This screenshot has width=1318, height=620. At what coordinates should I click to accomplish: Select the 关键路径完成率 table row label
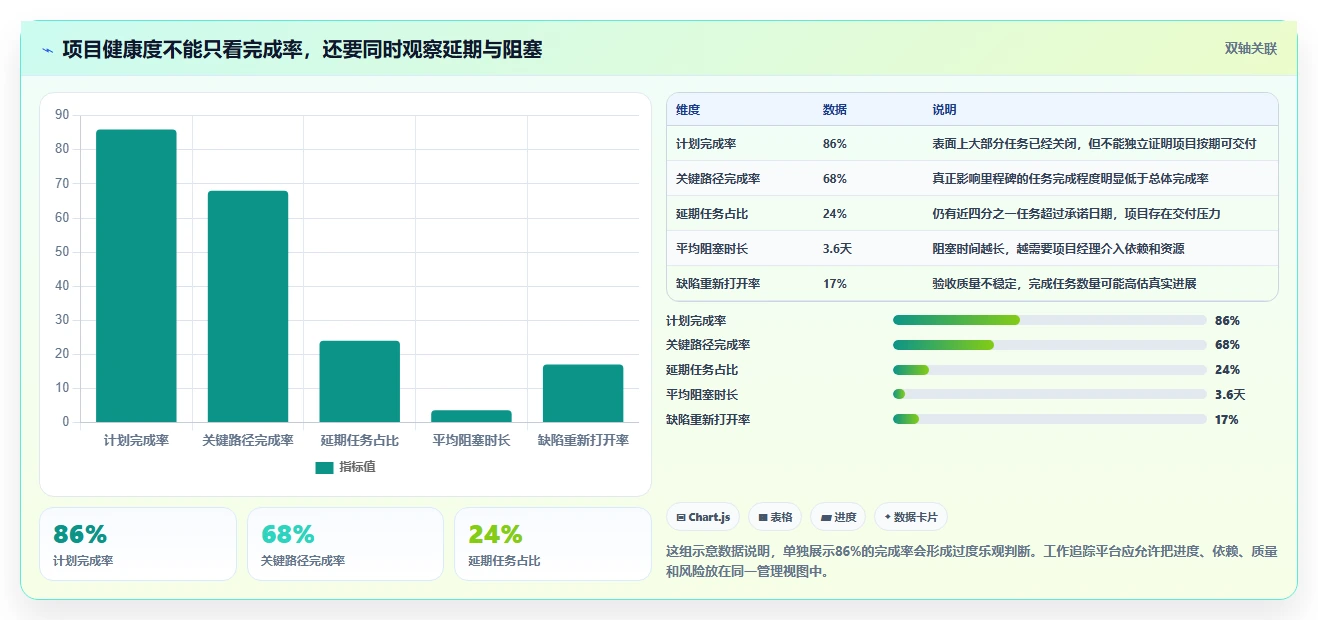(x=718, y=179)
